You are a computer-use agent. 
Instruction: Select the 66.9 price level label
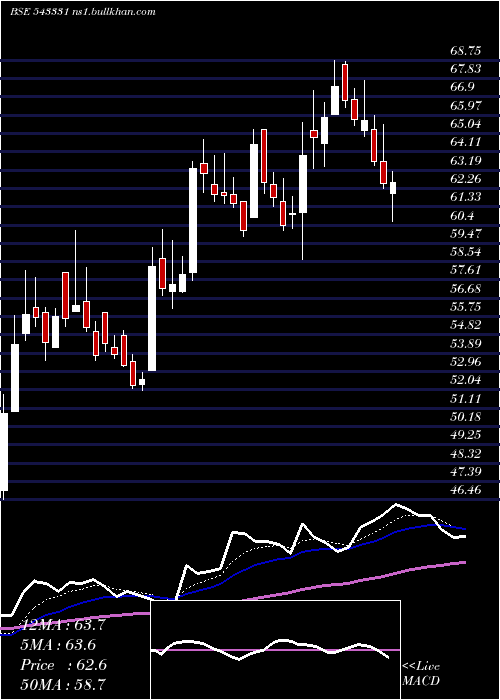pos(462,88)
